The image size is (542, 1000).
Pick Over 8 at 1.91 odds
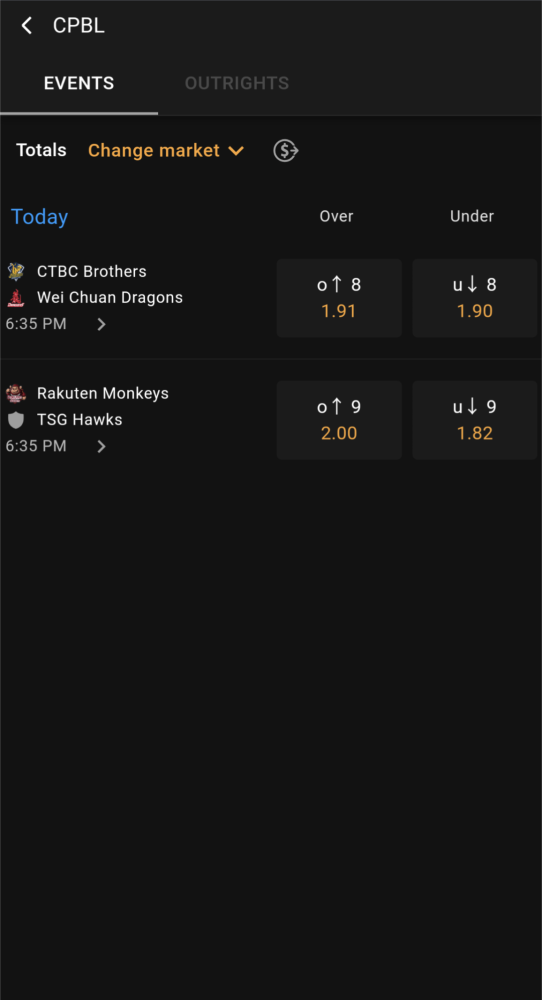[339, 298]
